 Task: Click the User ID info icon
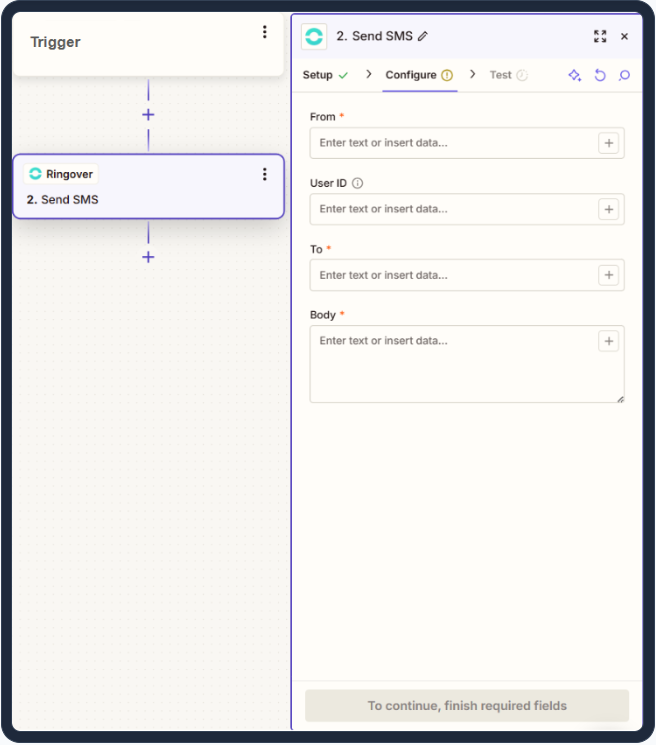point(358,183)
